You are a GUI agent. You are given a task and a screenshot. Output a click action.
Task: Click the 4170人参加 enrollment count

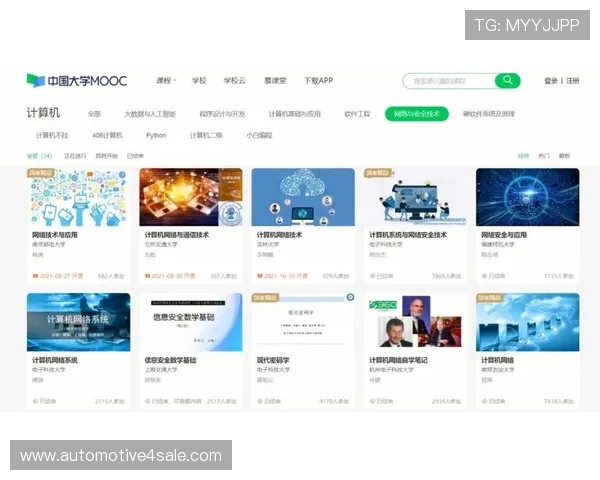334,401
